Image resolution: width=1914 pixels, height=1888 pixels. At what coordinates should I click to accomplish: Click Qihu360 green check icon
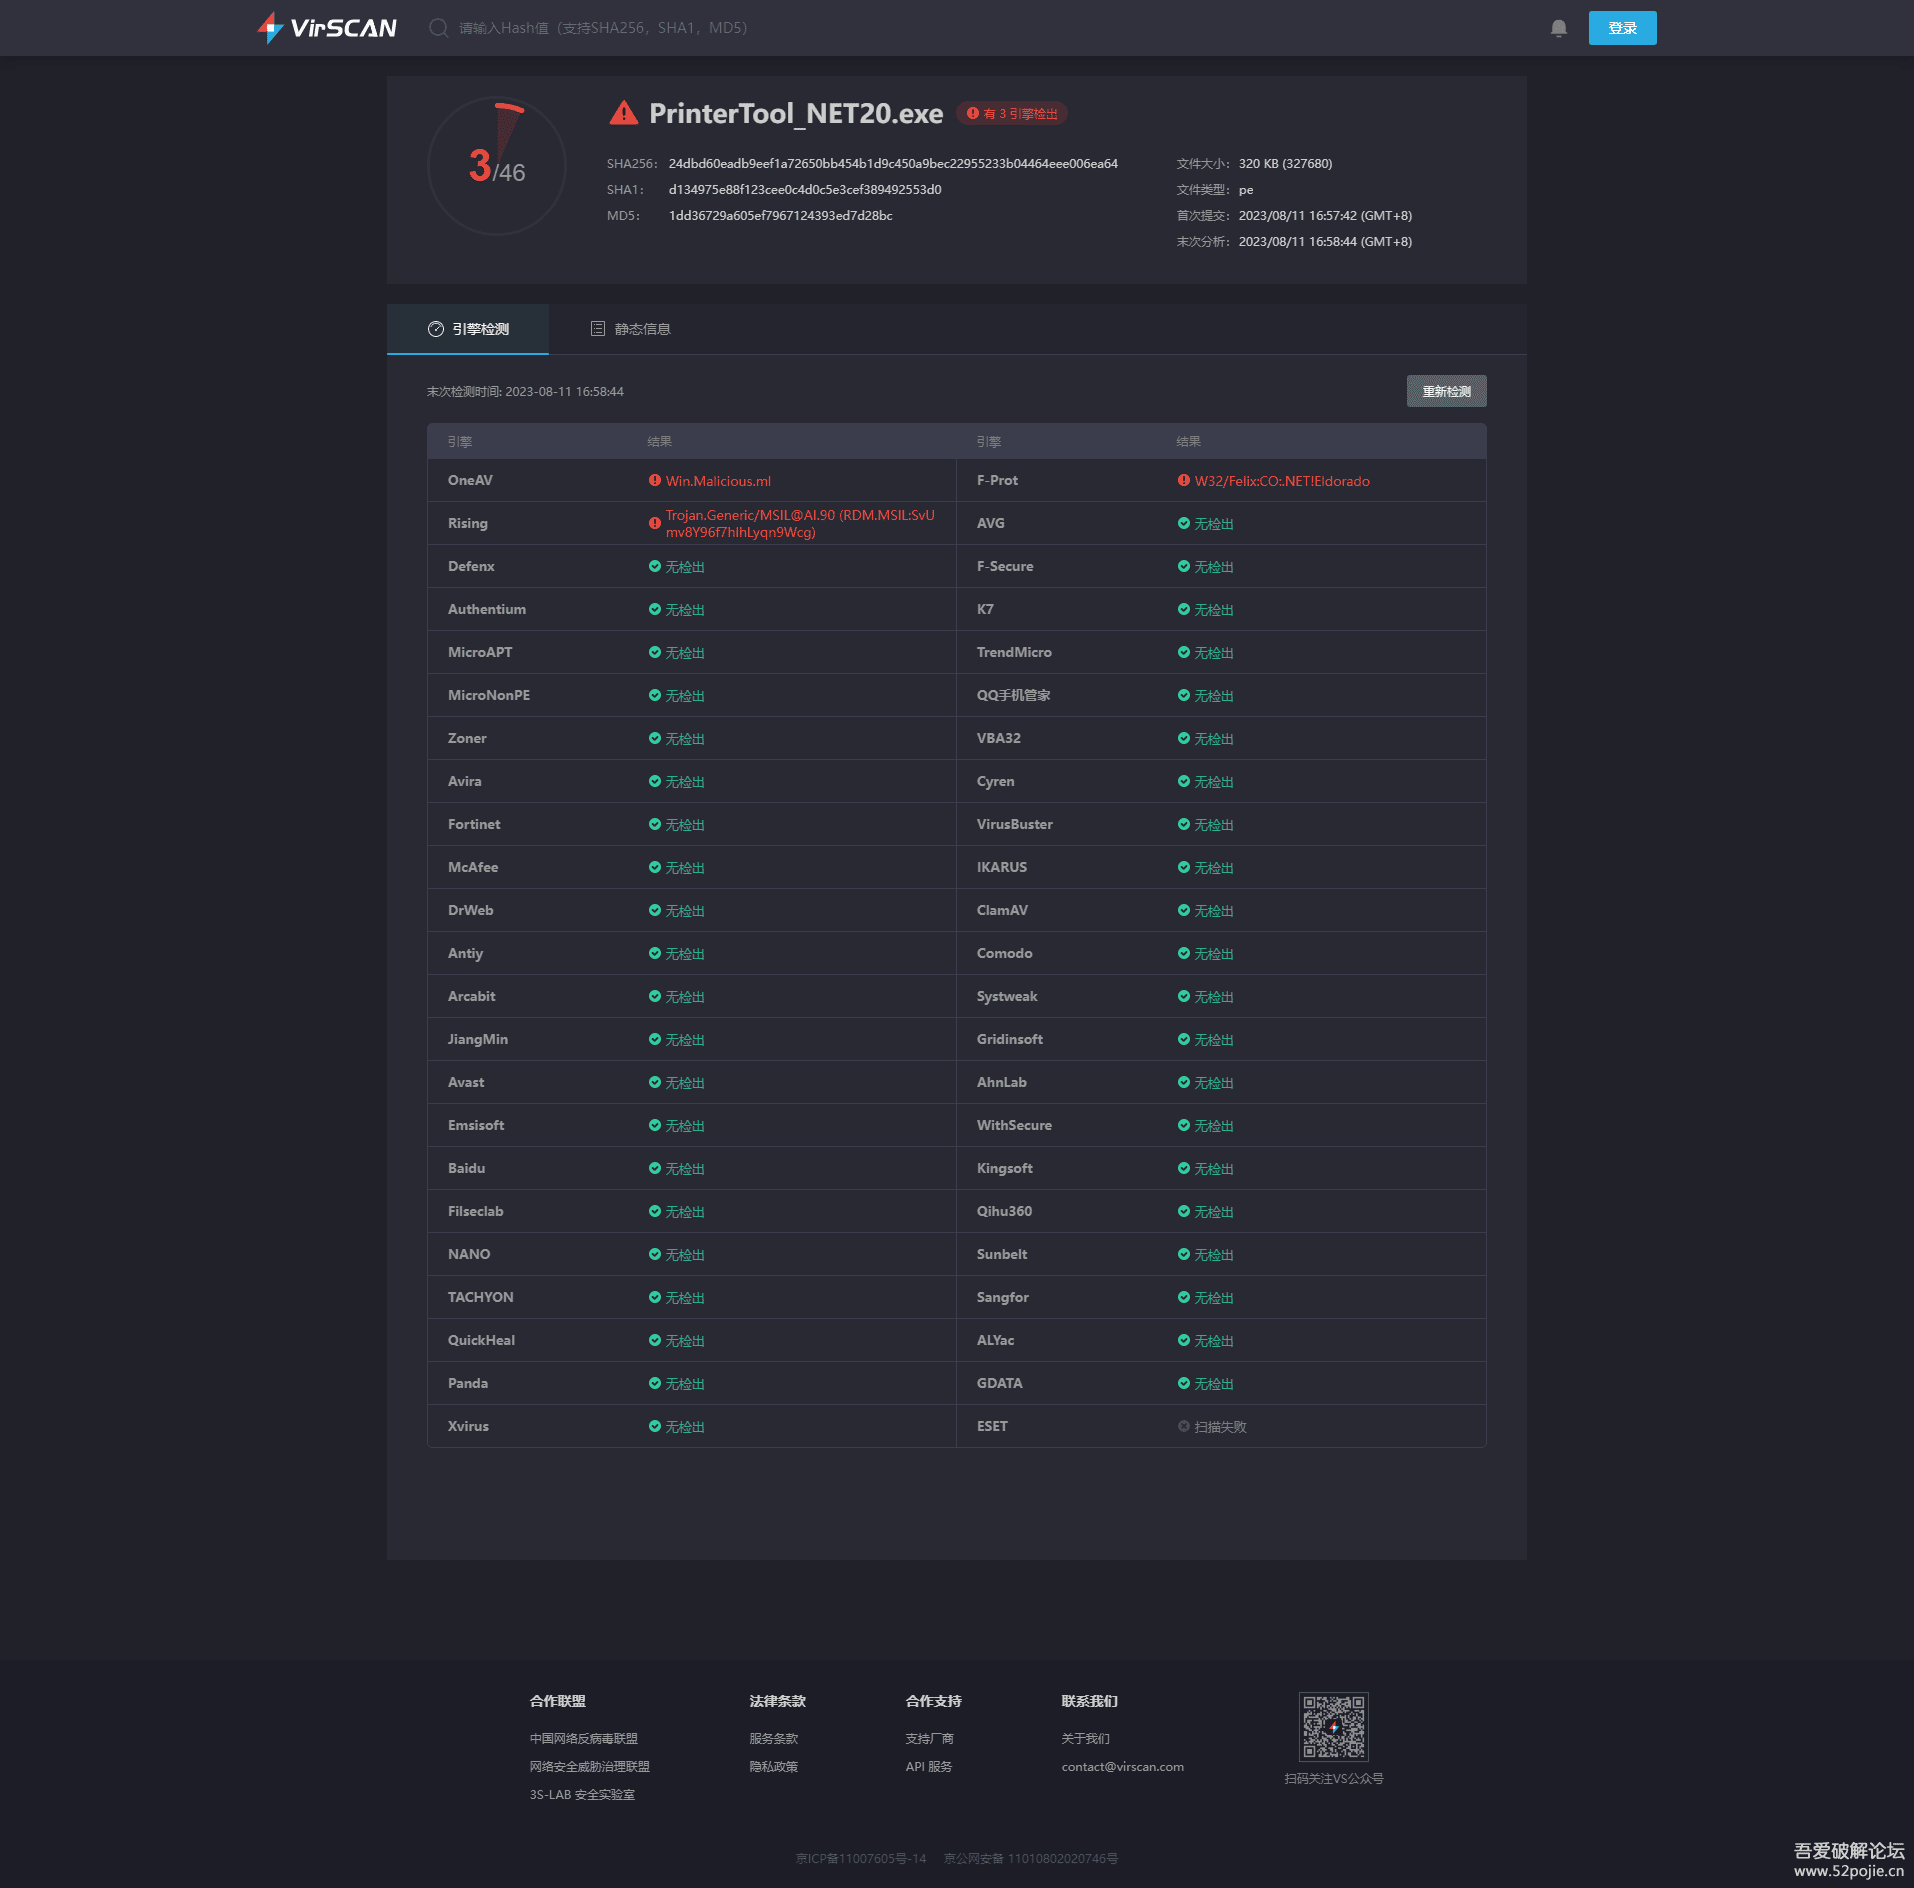pyautogui.click(x=1184, y=1211)
